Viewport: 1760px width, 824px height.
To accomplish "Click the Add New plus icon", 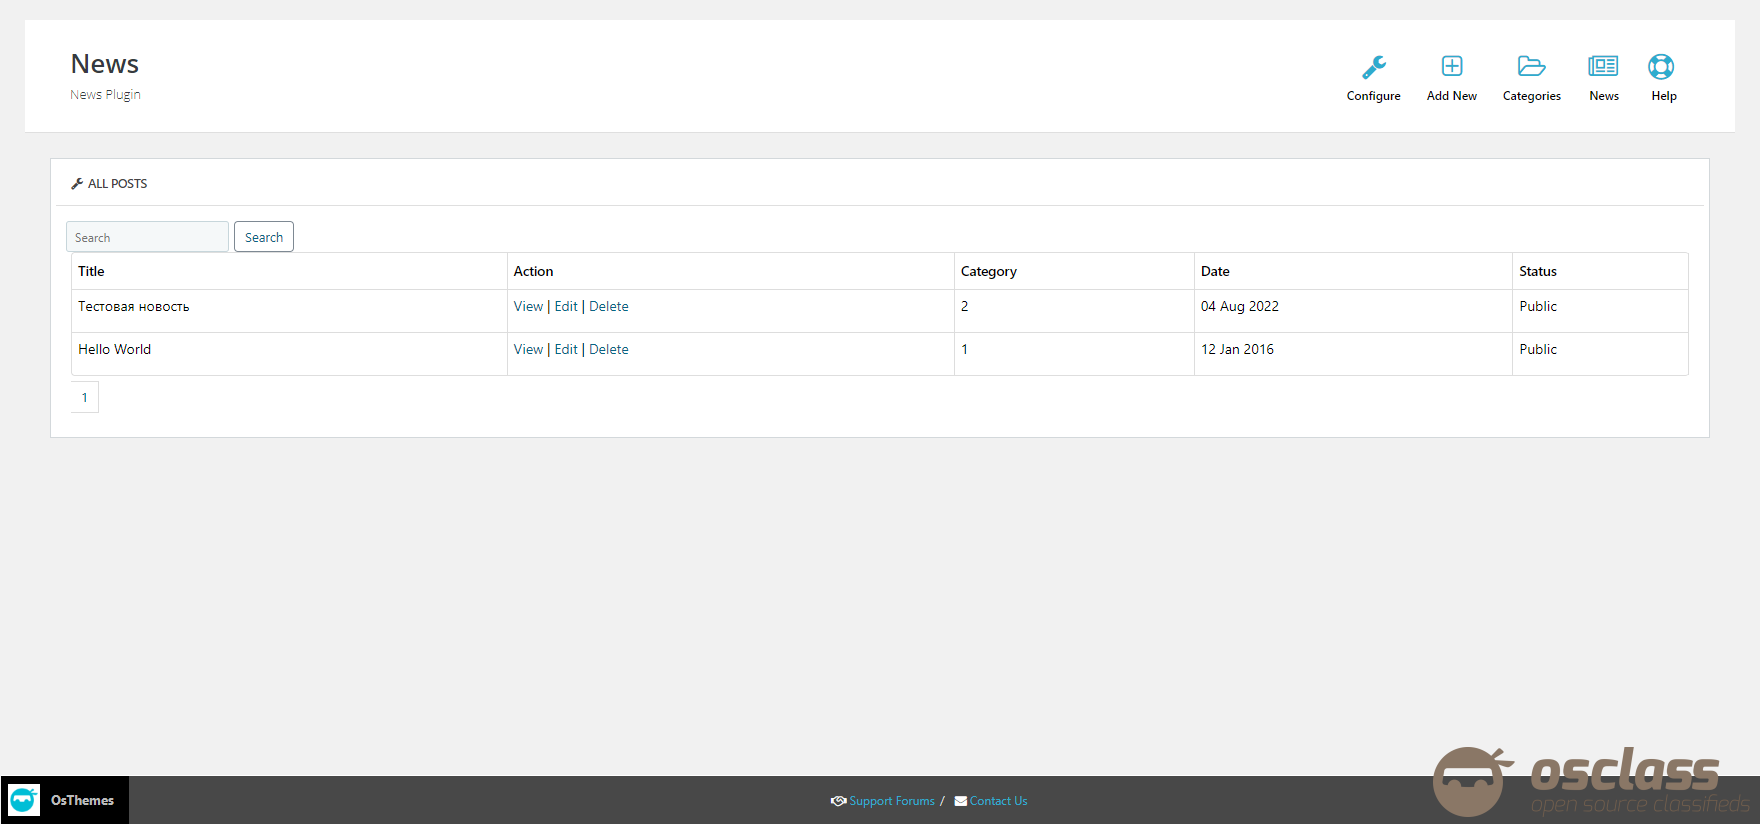I will point(1451,67).
